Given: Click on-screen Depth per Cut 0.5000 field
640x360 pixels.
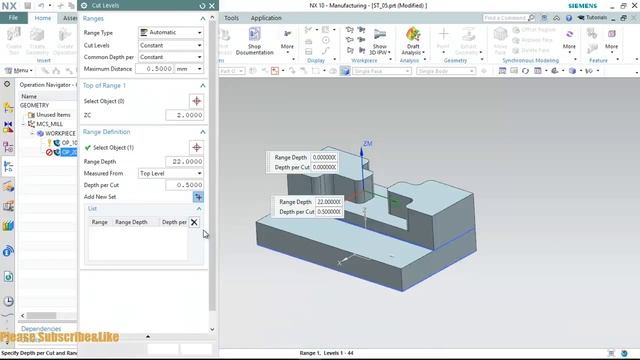Looking at the screenshot, I should point(329,212).
